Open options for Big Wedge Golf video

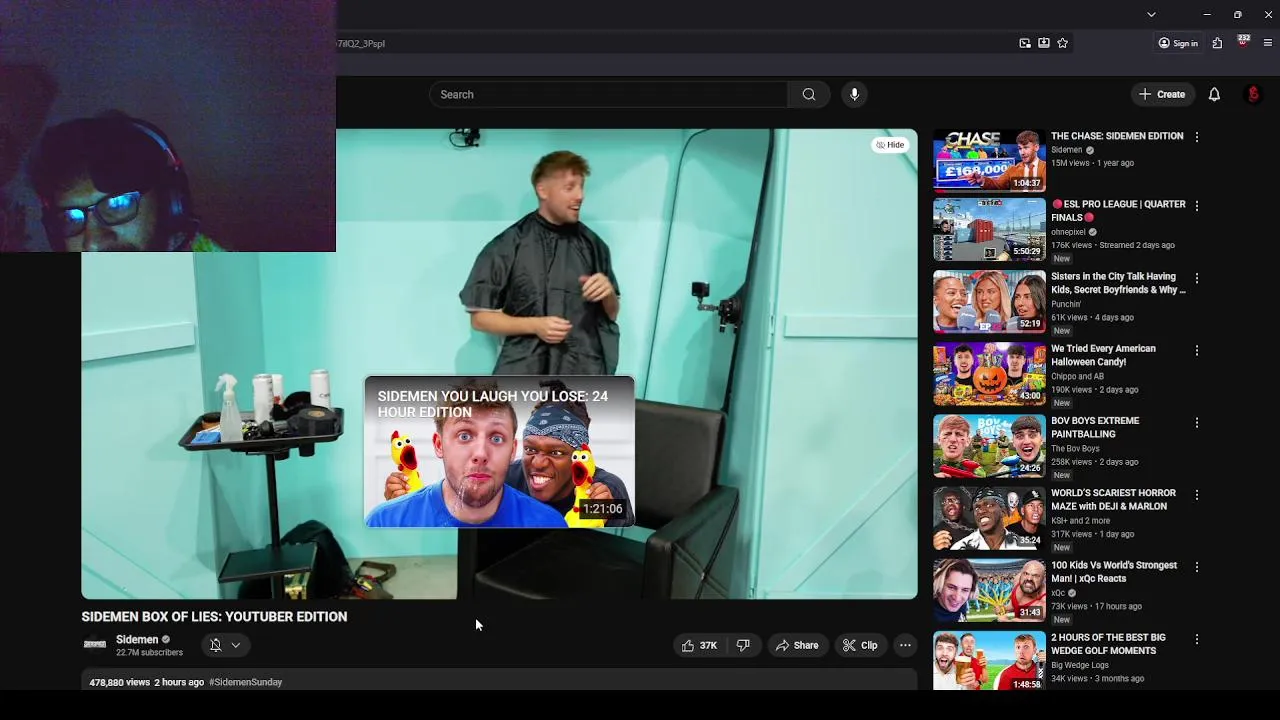coord(1197,639)
